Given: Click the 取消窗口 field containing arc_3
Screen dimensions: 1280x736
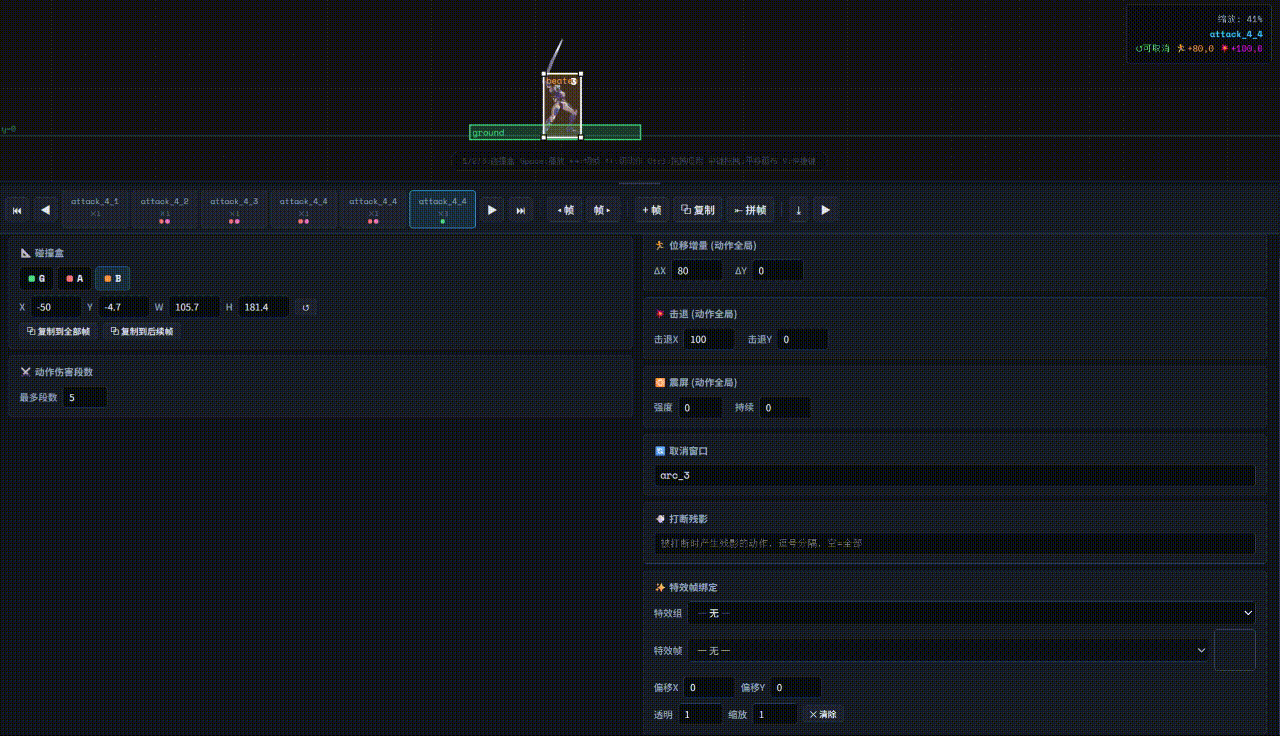Looking at the screenshot, I should [955, 475].
